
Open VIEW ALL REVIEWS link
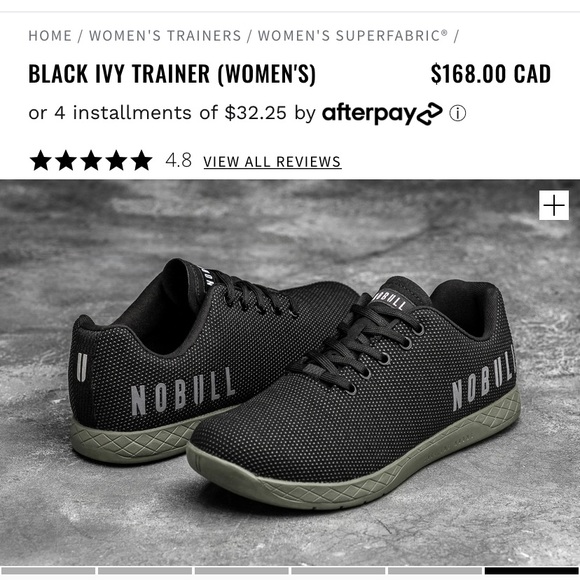coord(272,162)
